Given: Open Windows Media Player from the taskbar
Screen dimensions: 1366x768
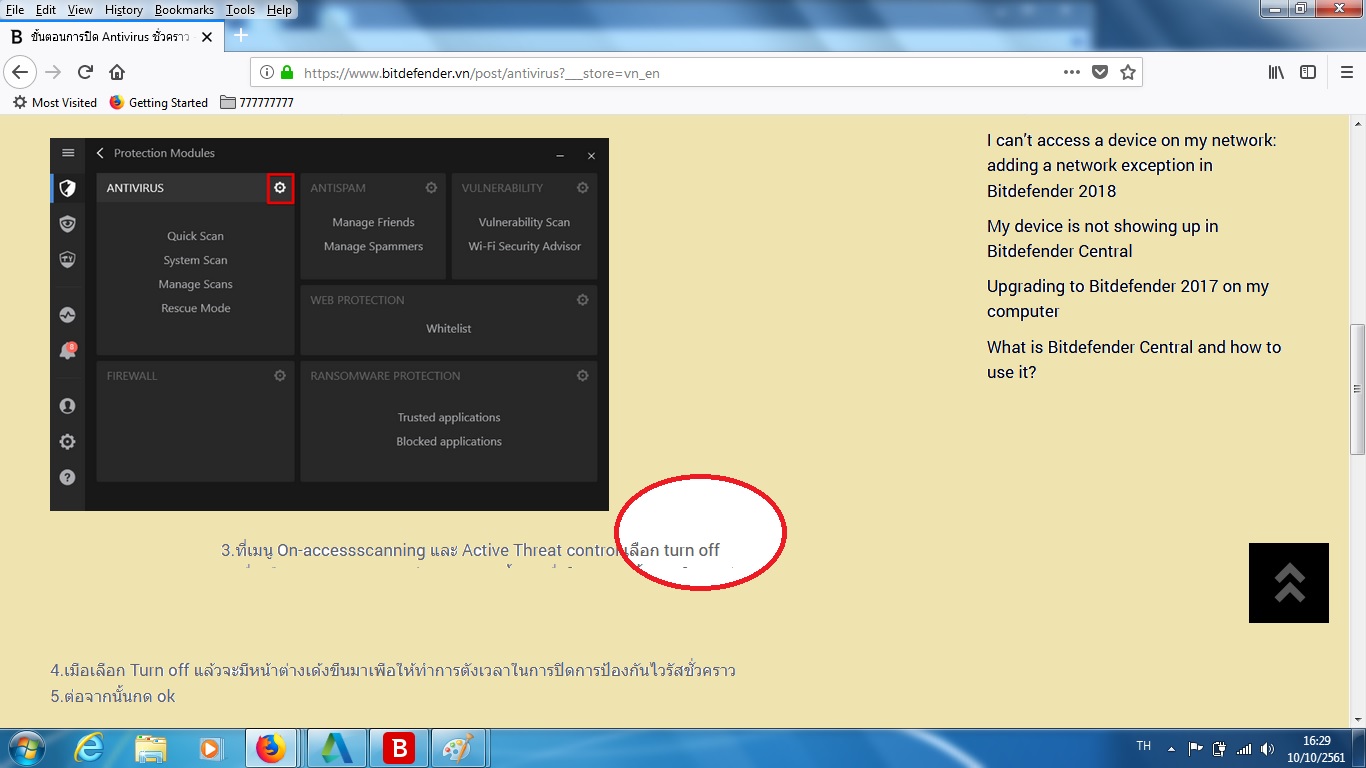Looking at the screenshot, I should pos(211,748).
